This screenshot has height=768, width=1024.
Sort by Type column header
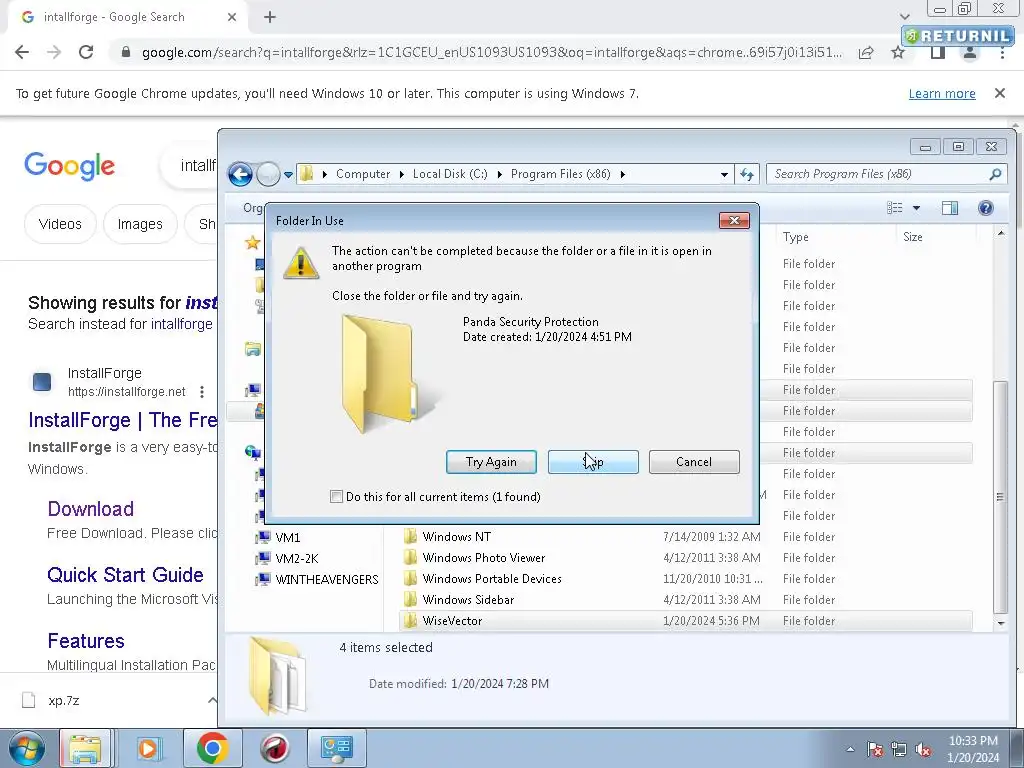click(x=795, y=237)
